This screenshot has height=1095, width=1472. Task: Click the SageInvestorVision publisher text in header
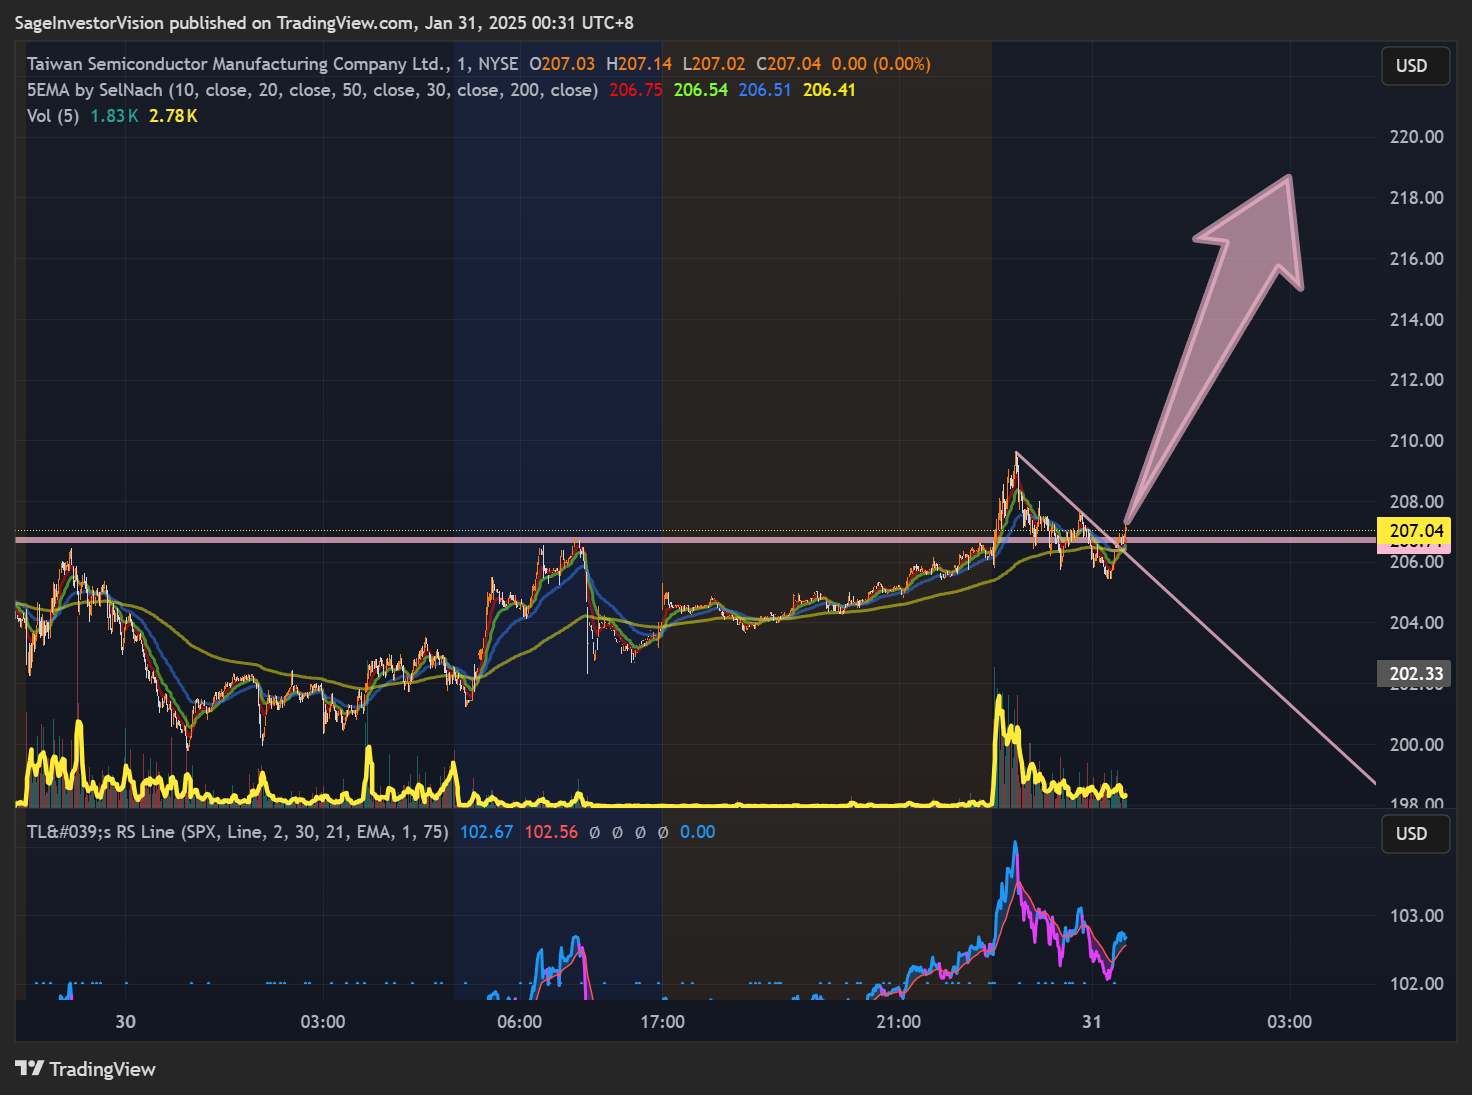coord(89,23)
